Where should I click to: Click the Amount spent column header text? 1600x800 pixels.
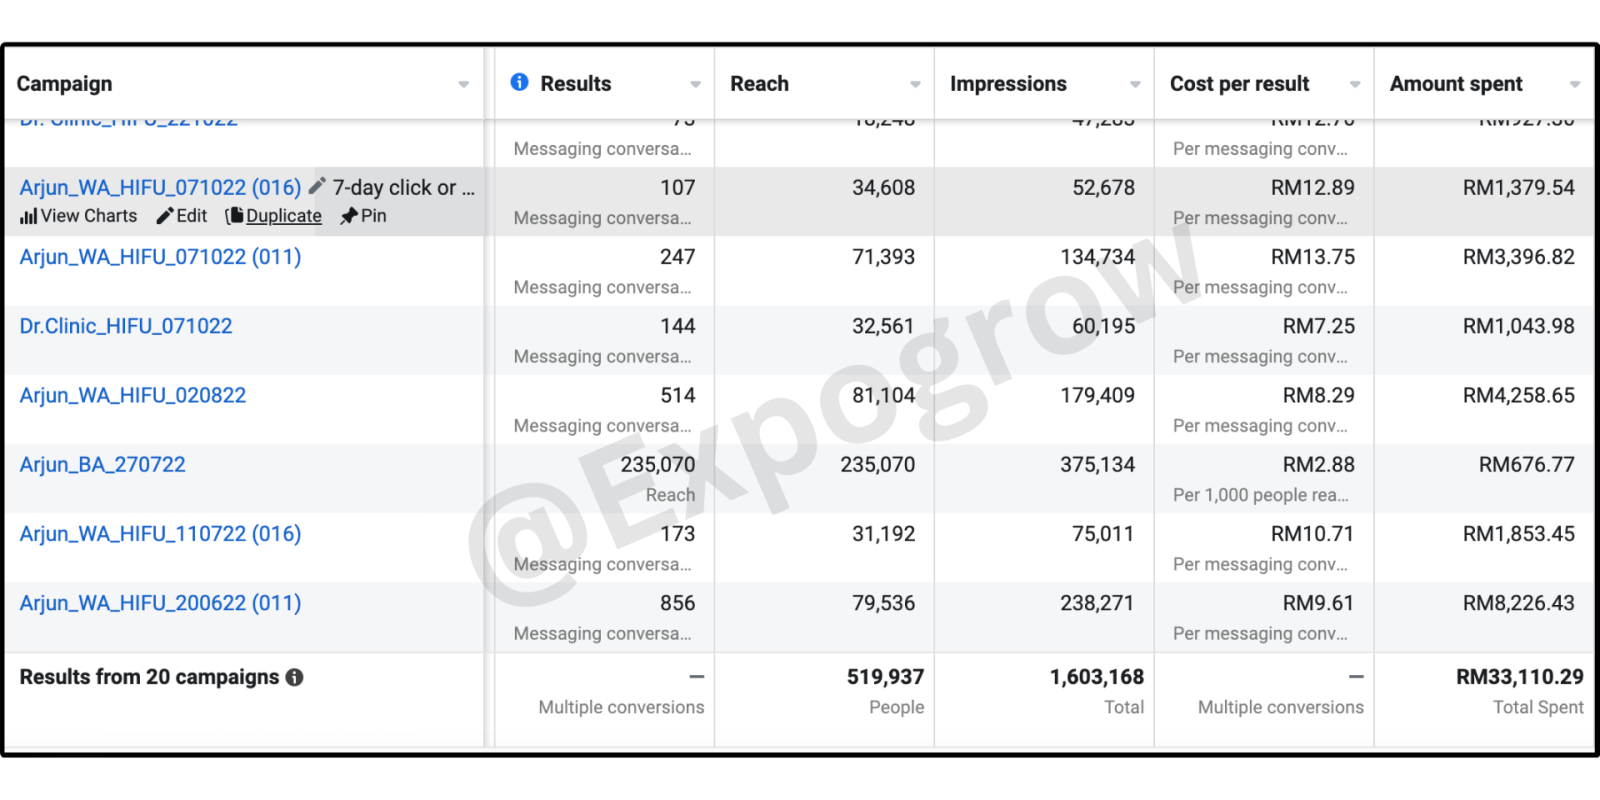pyautogui.click(x=1456, y=84)
